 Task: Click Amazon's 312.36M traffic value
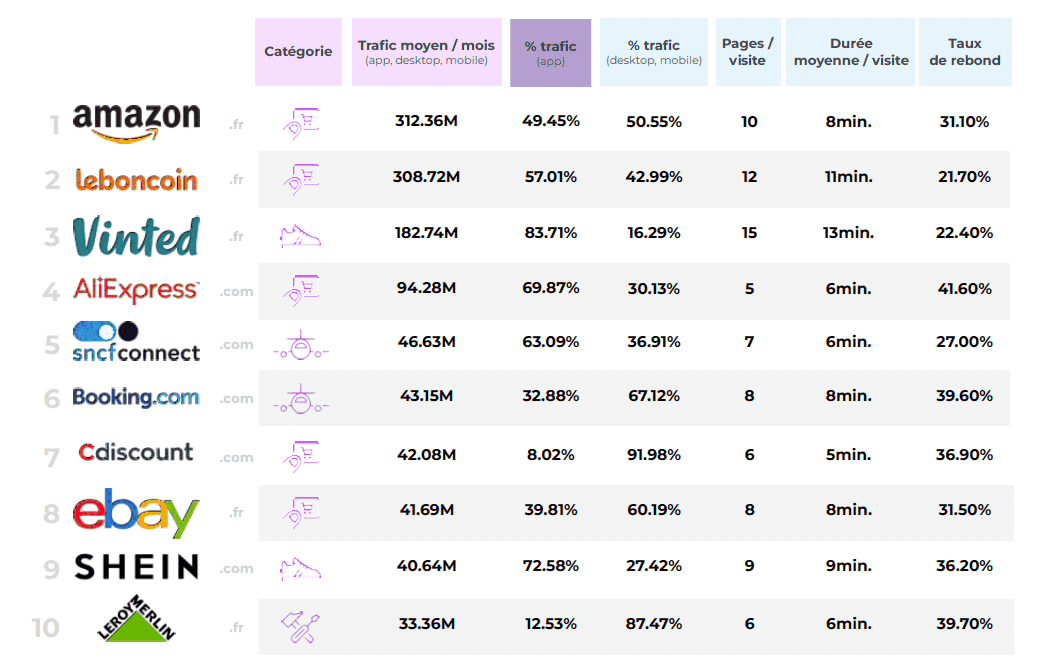pos(426,122)
